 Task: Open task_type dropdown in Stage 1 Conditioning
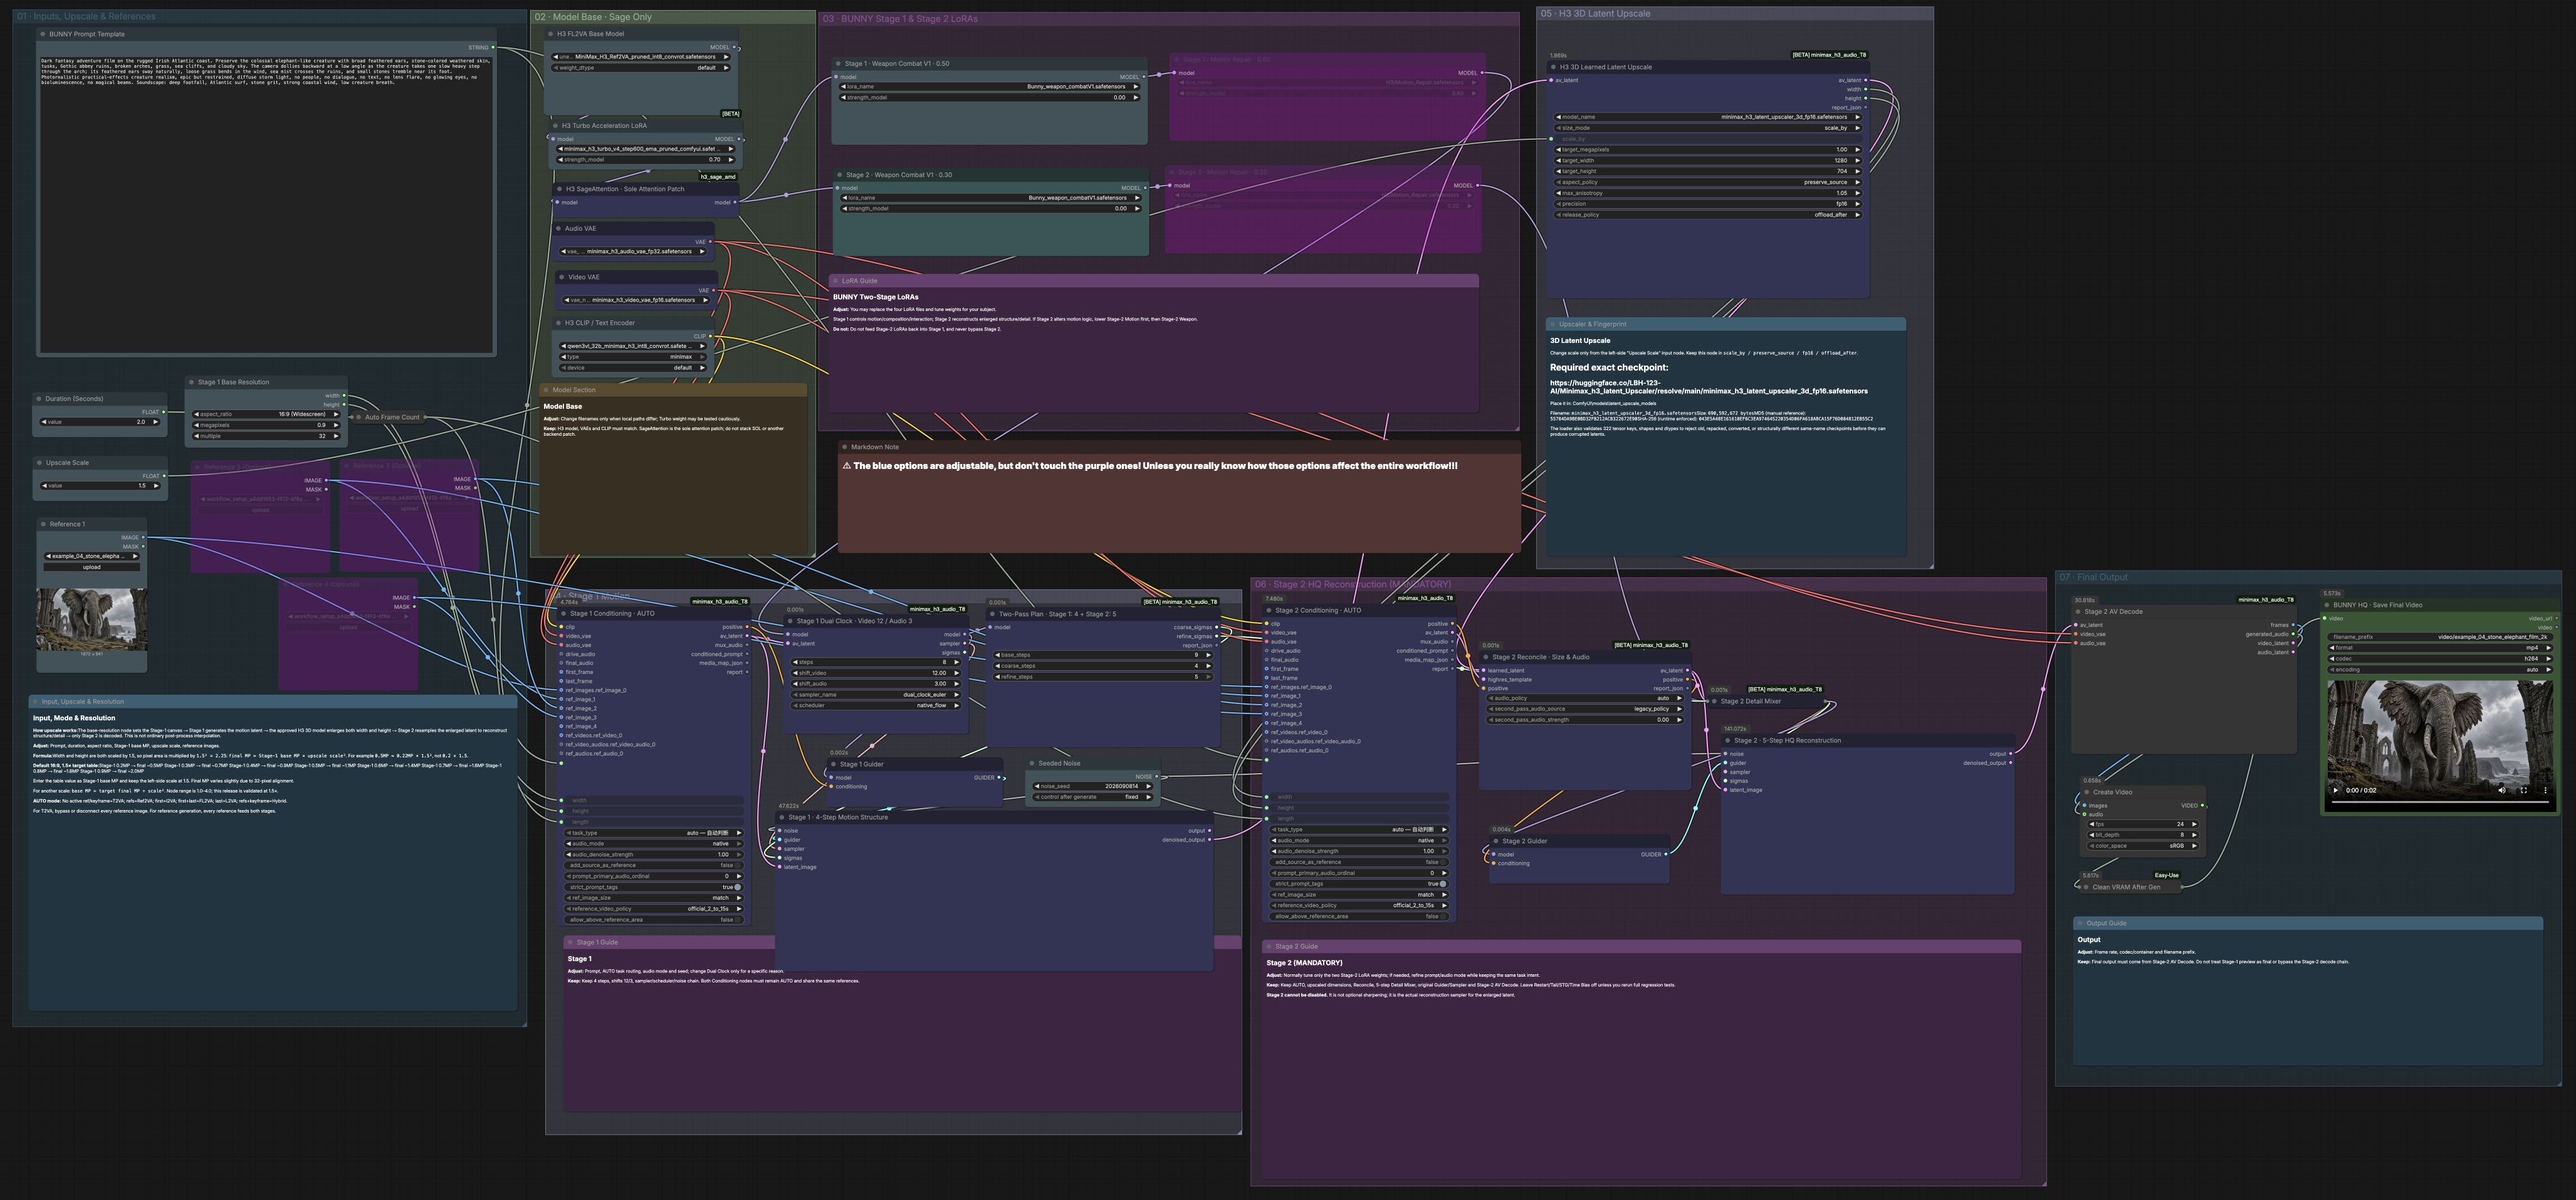click(654, 833)
